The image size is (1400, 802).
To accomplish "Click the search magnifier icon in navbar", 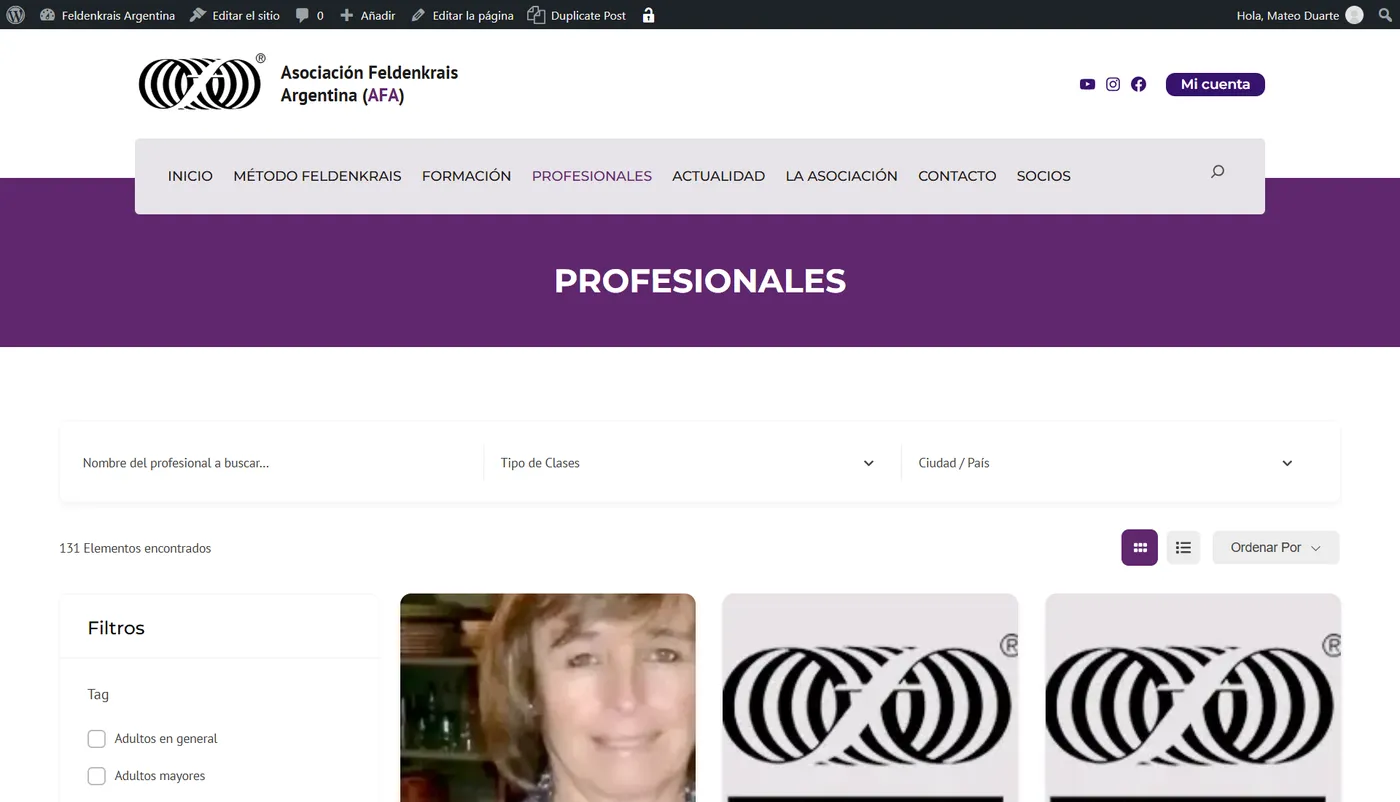I will [x=1217, y=172].
